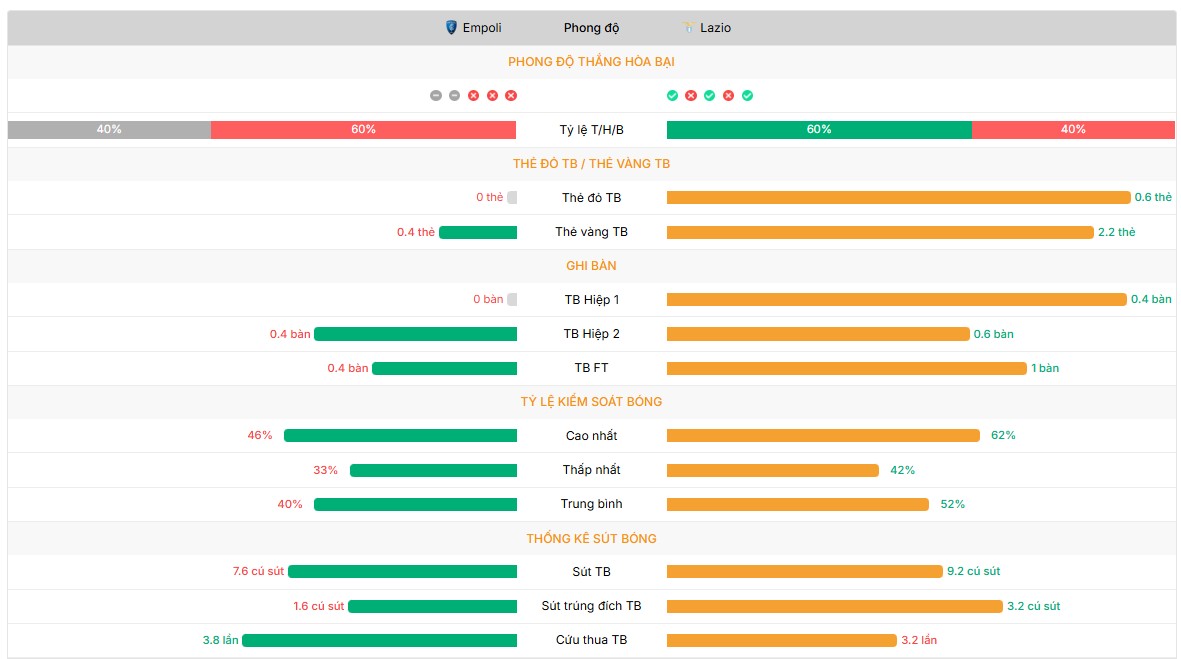Click the Lazio team name
The width and height of the screenshot is (1181, 659).
pyautogui.click(x=716, y=28)
